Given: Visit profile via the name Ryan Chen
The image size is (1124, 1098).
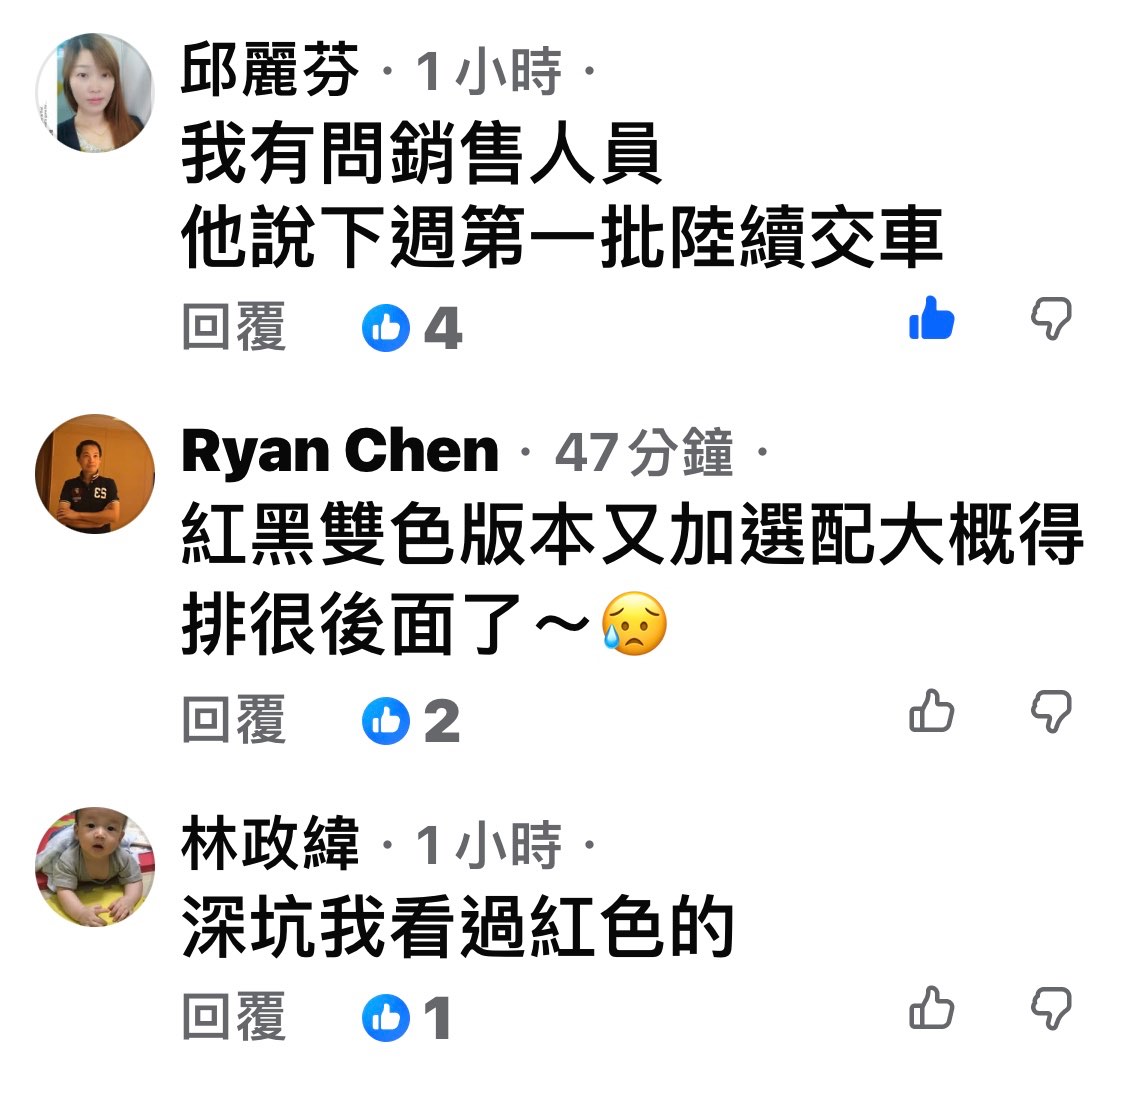Looking at the screenshot, I should pyautogui.click(x=340, y=451).
